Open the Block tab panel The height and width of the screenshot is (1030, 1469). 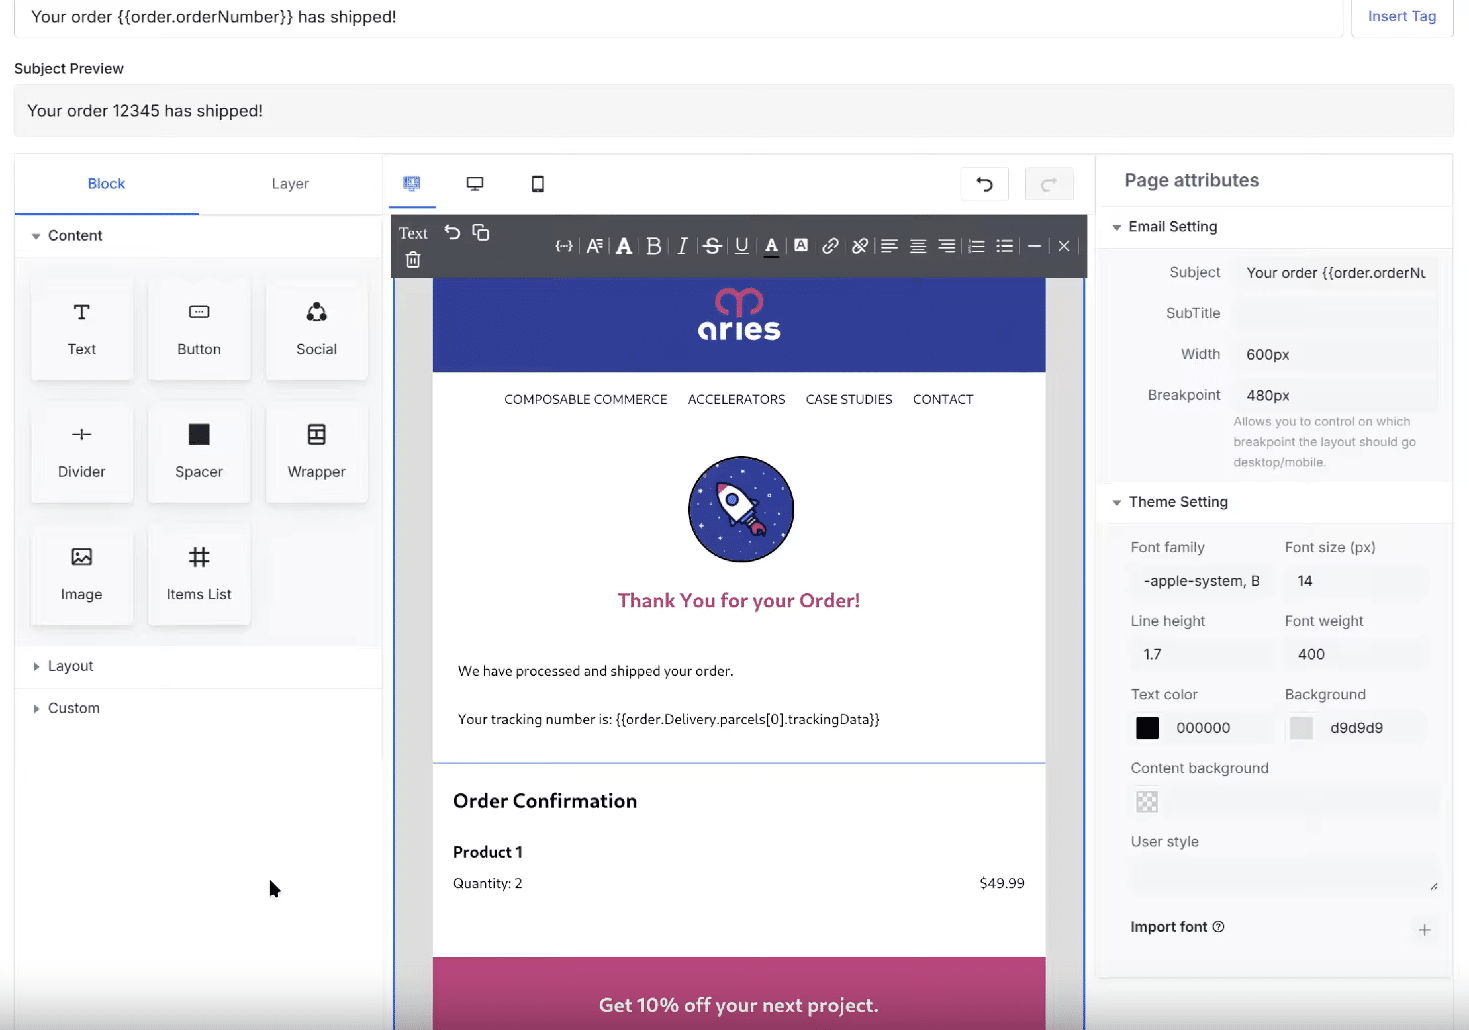click(x=106, y=184)
